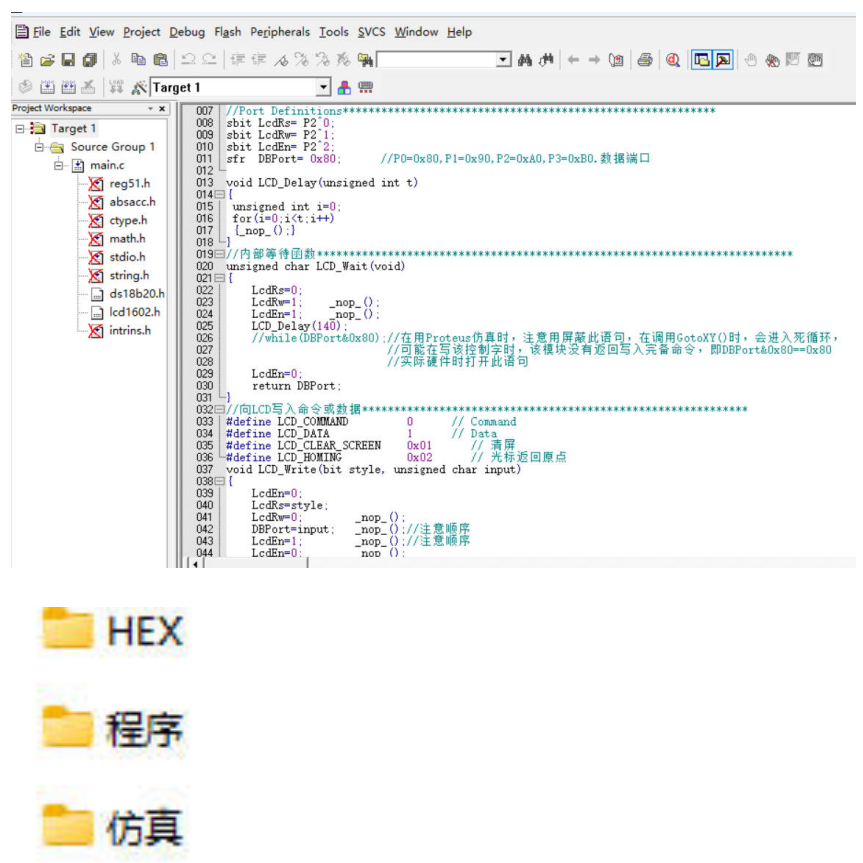Click the Find binoculars icon
This screenshot has width=863, height=863.
(x=525, y=61)
